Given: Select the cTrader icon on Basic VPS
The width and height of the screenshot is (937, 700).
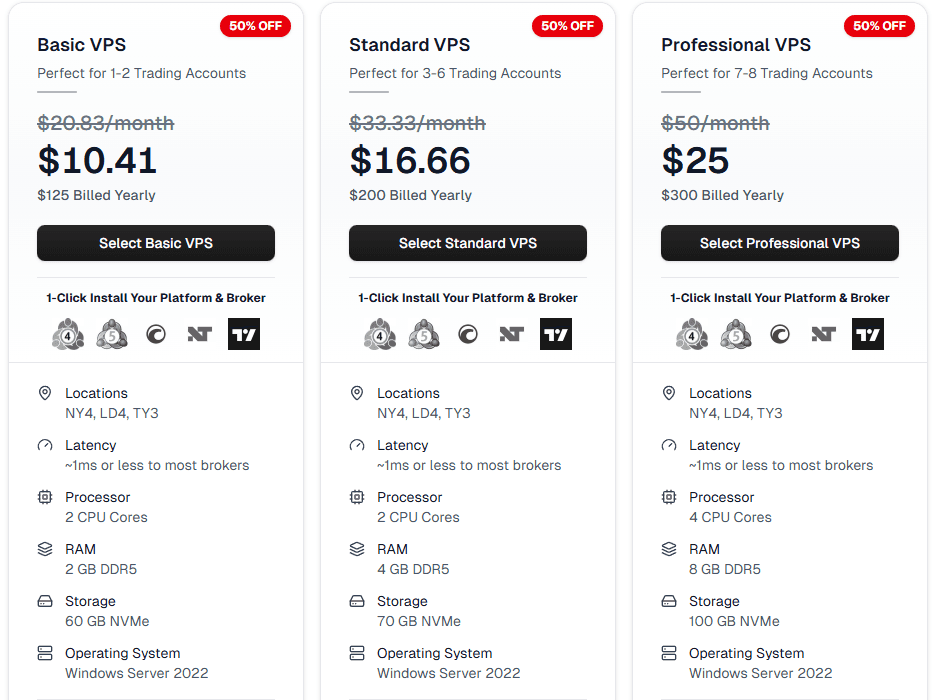Looking at the screenshot, I should click(155, 333).
